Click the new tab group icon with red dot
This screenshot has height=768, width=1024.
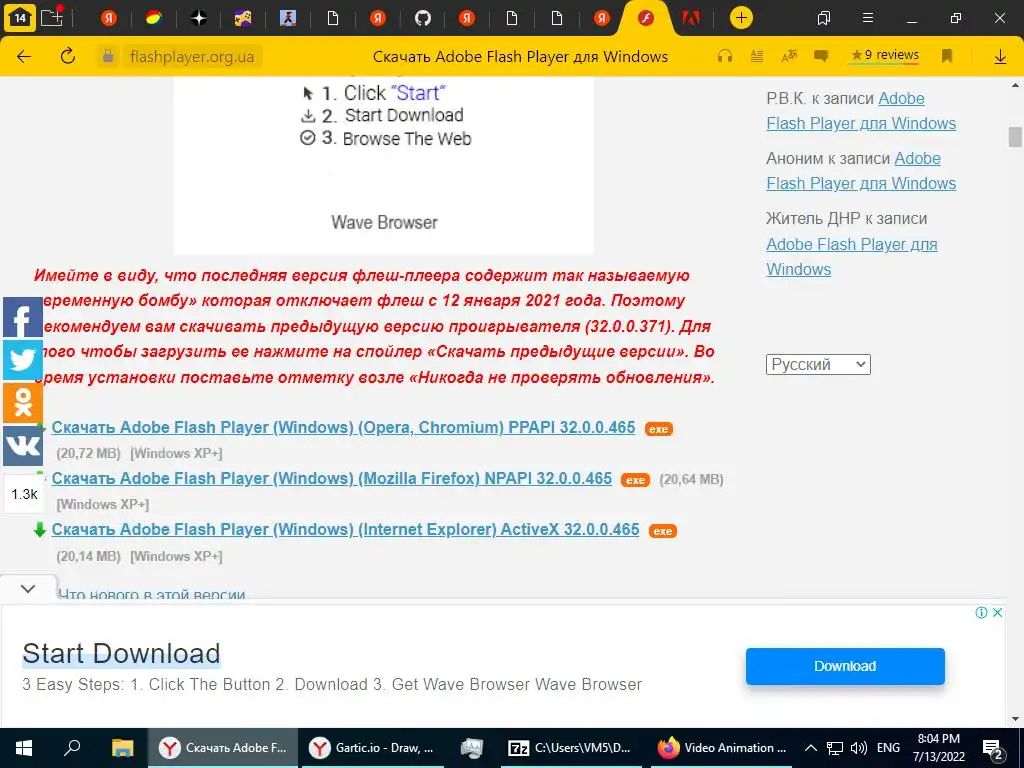coord(52,16)
